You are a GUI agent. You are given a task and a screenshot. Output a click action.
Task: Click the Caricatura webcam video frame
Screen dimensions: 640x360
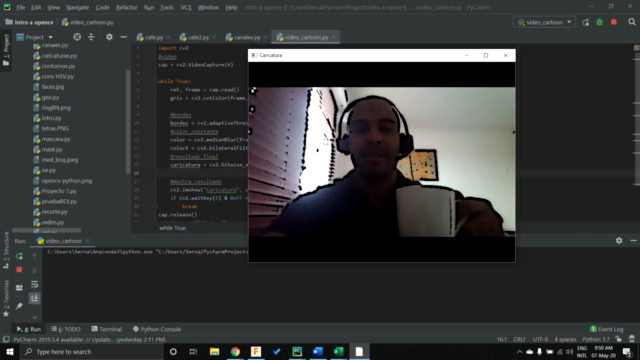[382, 162]
